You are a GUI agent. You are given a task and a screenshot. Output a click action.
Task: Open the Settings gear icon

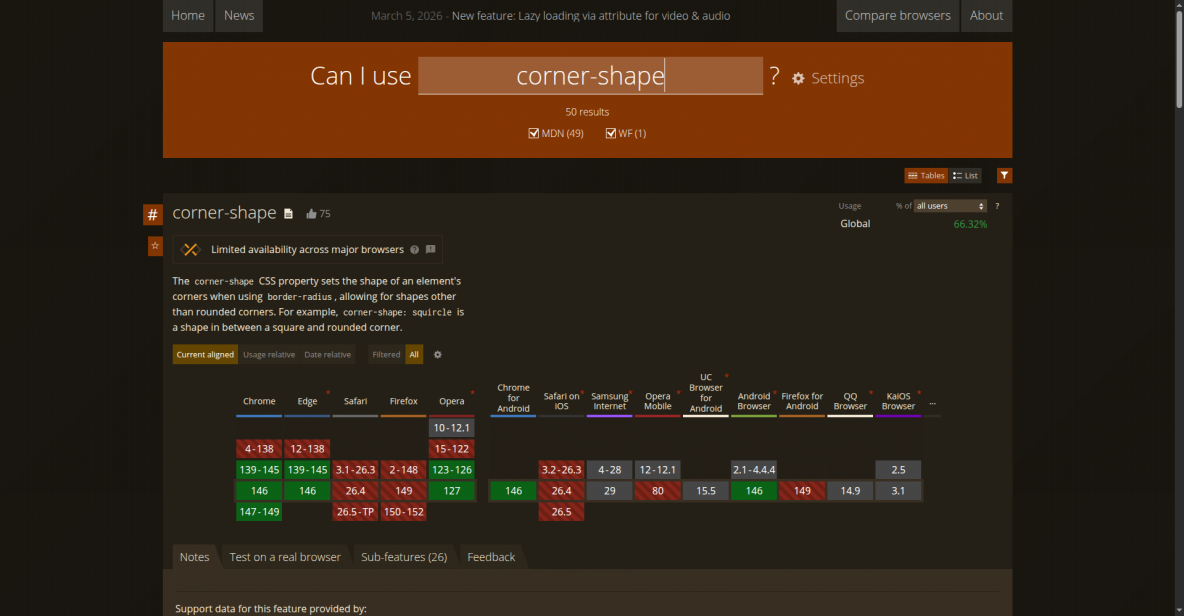pos(798,79)
